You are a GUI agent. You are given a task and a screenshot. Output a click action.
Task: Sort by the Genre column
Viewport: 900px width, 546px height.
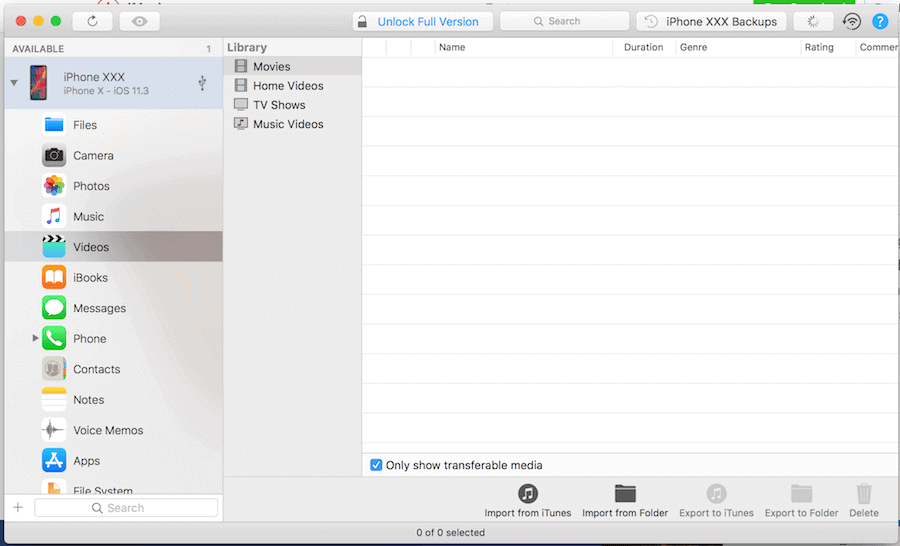(738, 47)
